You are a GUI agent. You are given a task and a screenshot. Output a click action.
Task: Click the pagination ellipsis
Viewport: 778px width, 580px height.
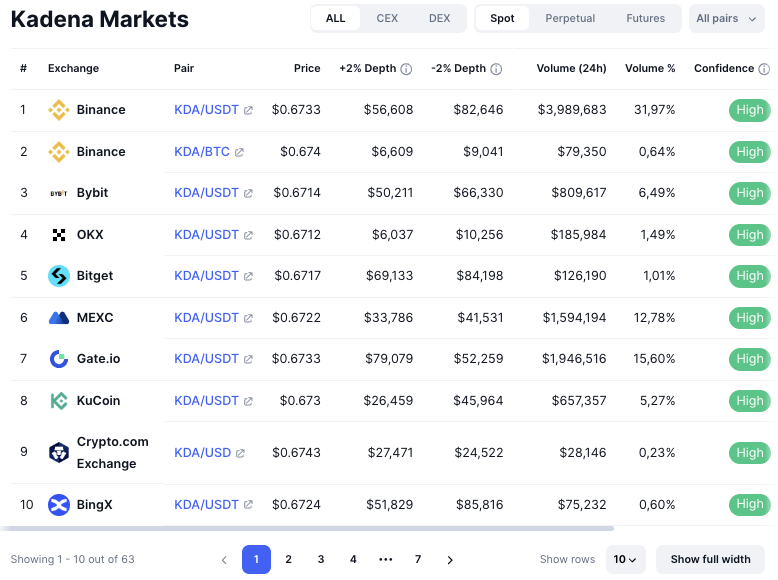tap(386, 559)
